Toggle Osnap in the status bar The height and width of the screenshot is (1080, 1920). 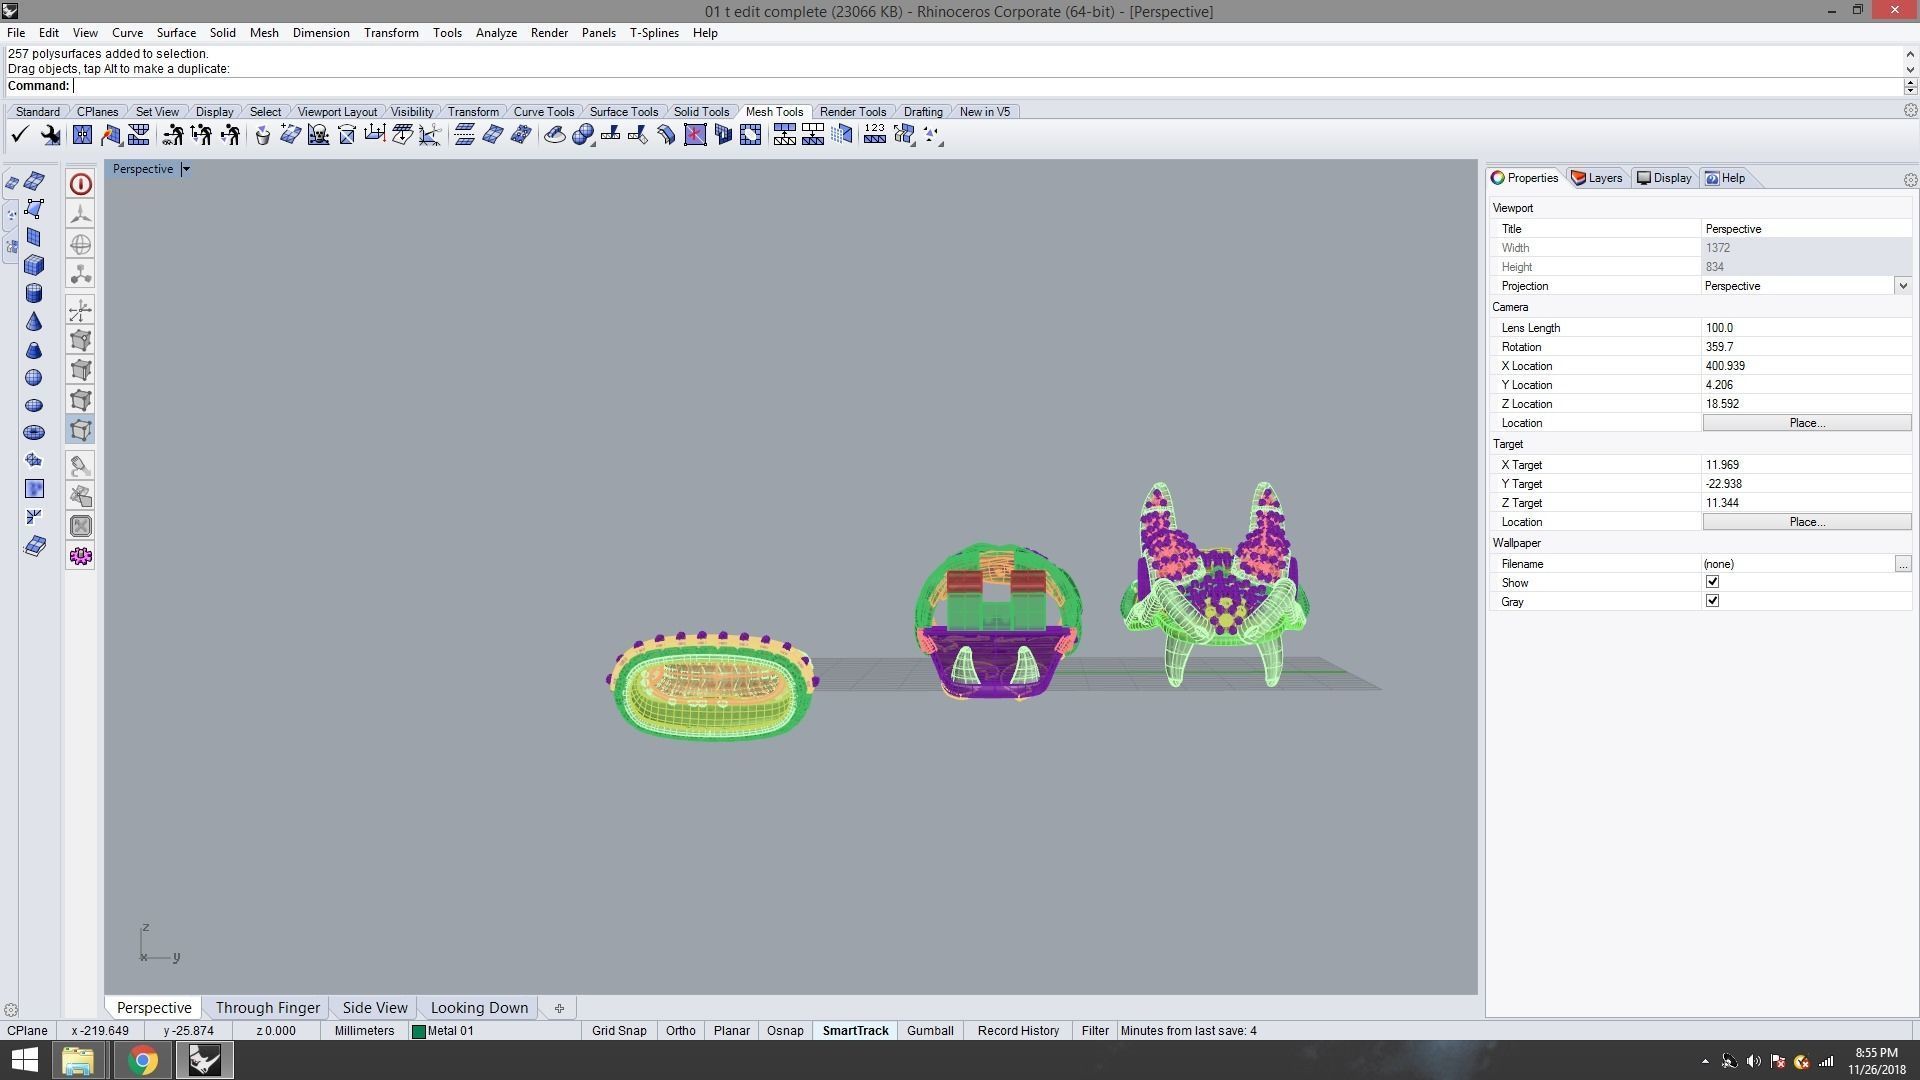(784, 1030)
